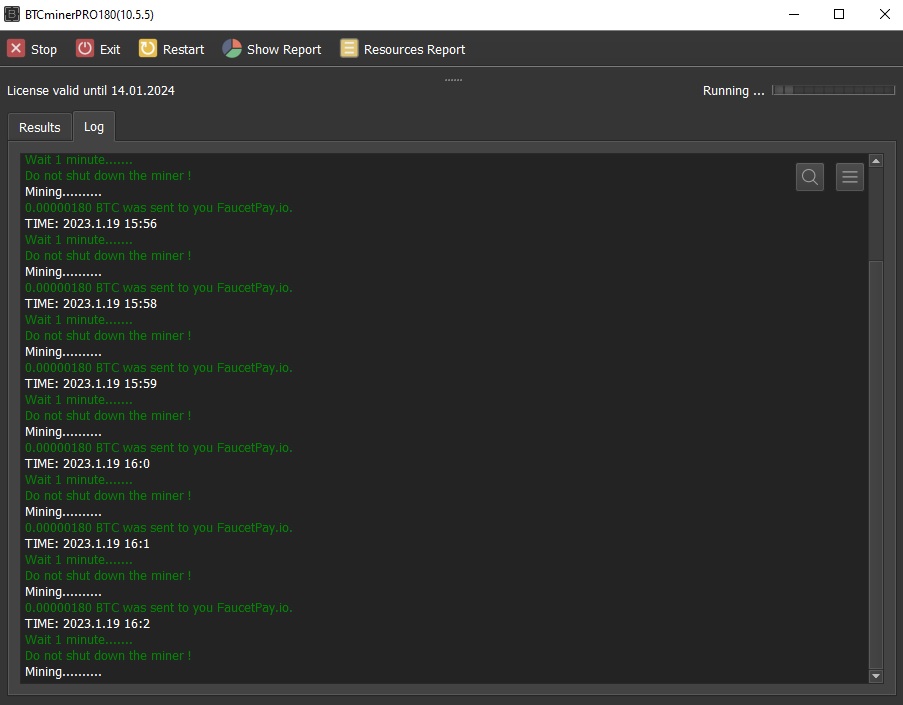Viewport: 903px width, 705px height.
Task: Click the scrollbar down arrow
Action: [x=875, y=674]
